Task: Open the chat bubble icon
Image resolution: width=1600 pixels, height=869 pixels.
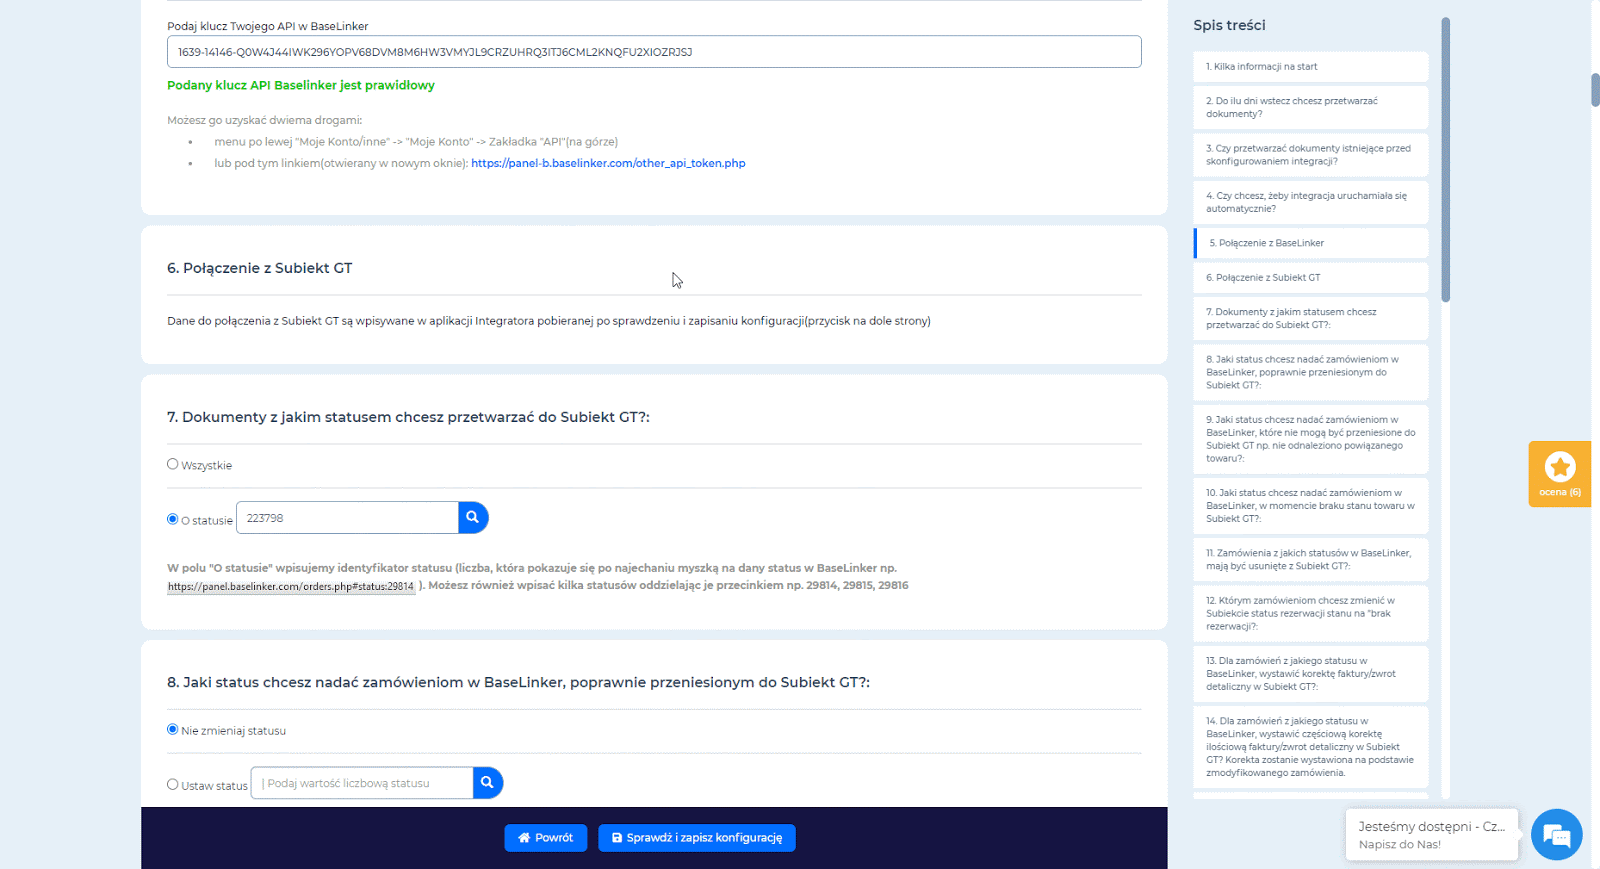Action: (x=1556, y=834)
